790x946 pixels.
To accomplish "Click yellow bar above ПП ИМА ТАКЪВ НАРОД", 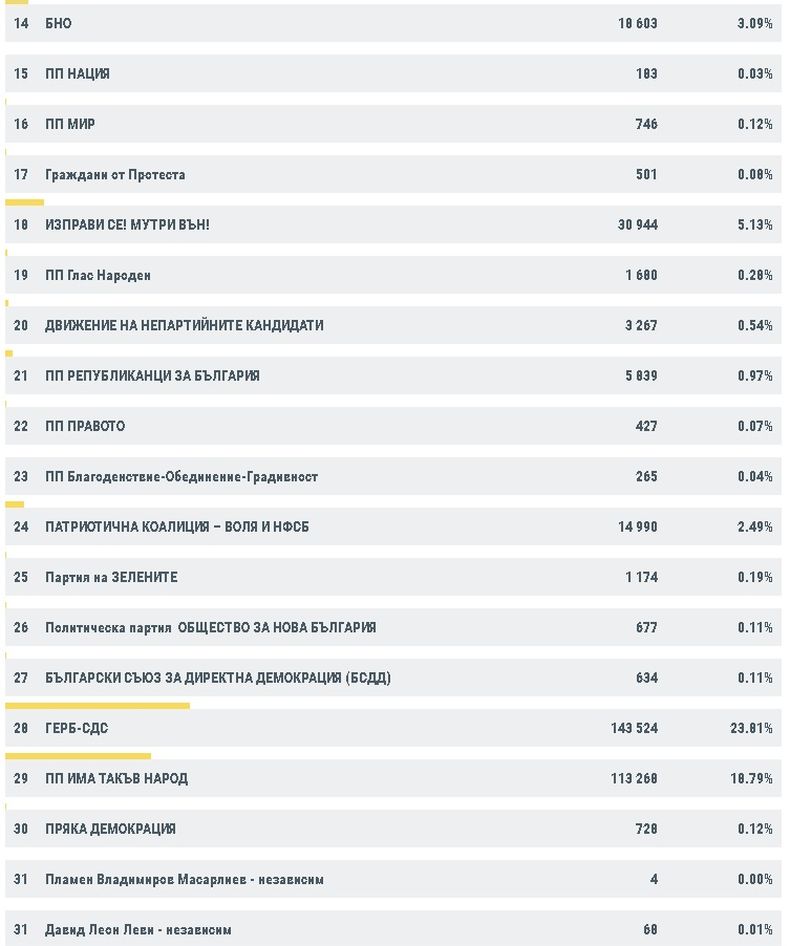I will [x=78, y=756].
